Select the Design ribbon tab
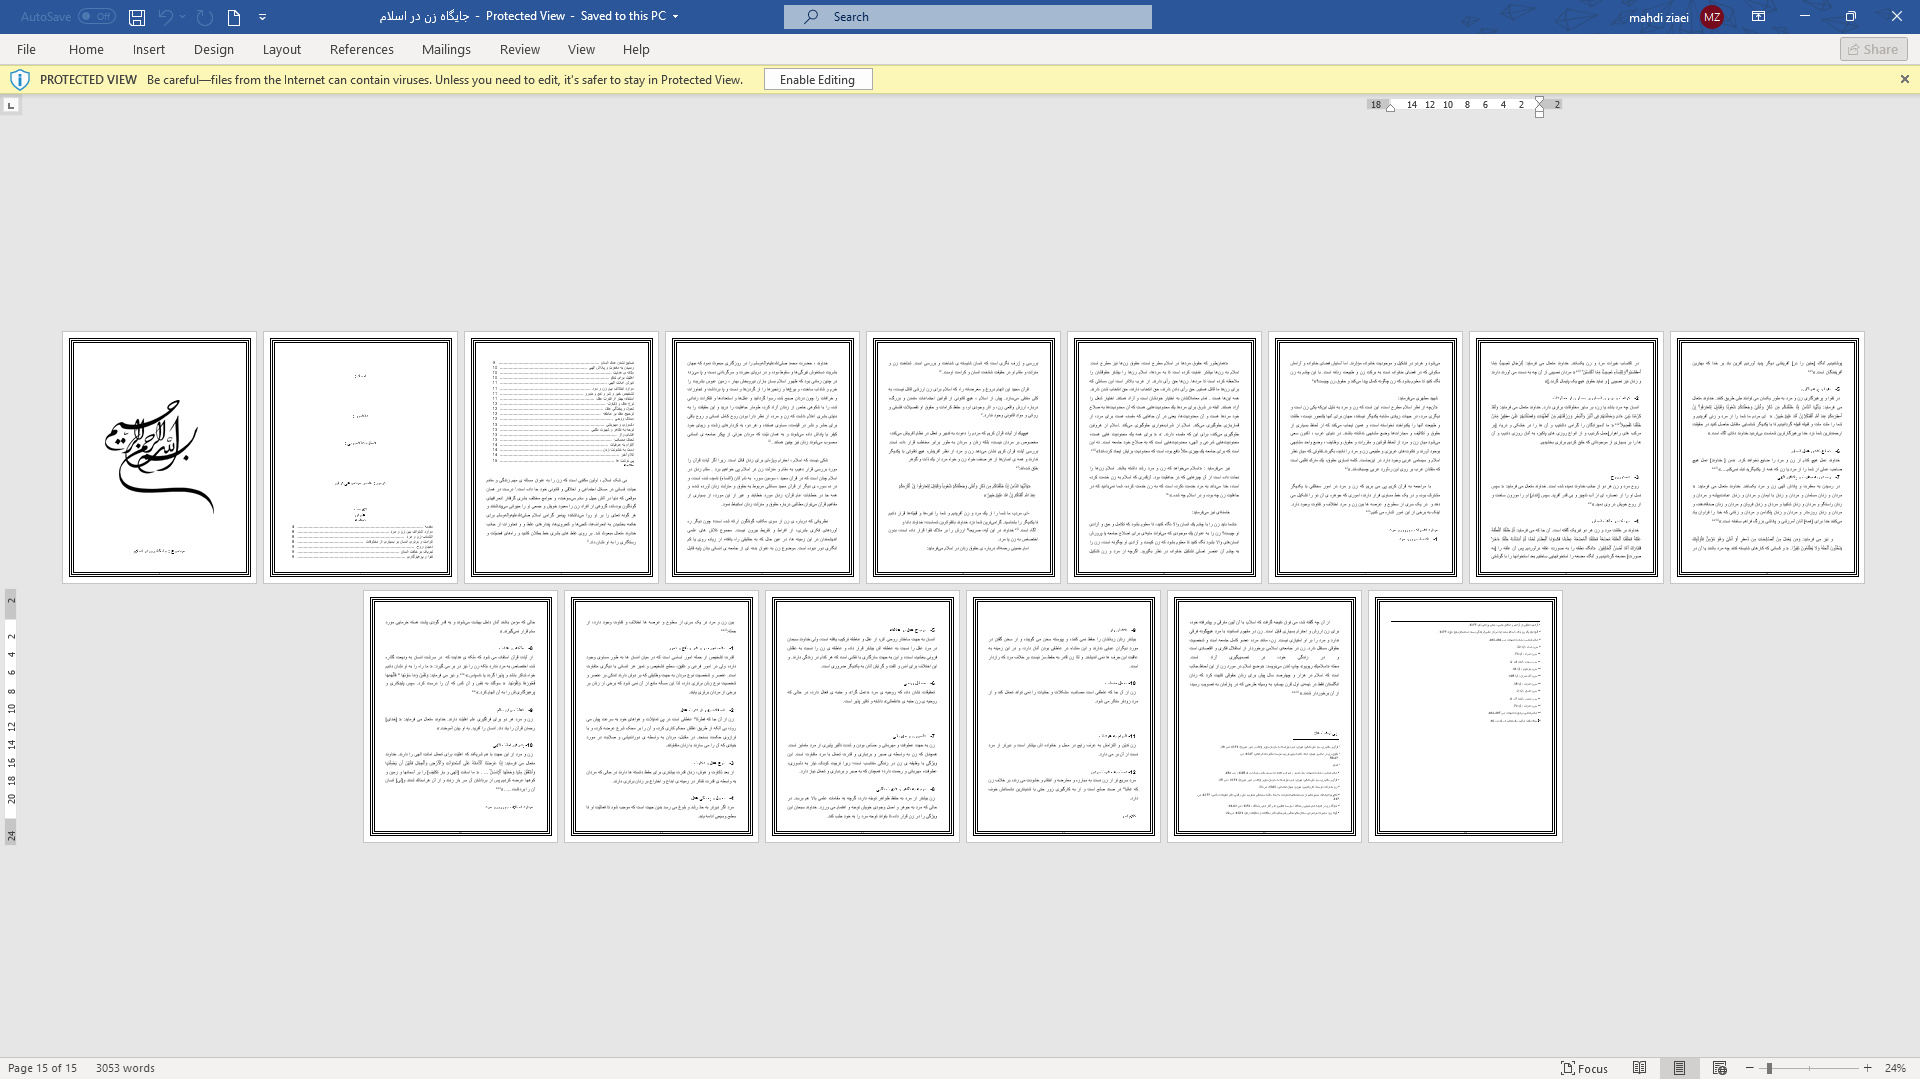 (x=214, y=50)
